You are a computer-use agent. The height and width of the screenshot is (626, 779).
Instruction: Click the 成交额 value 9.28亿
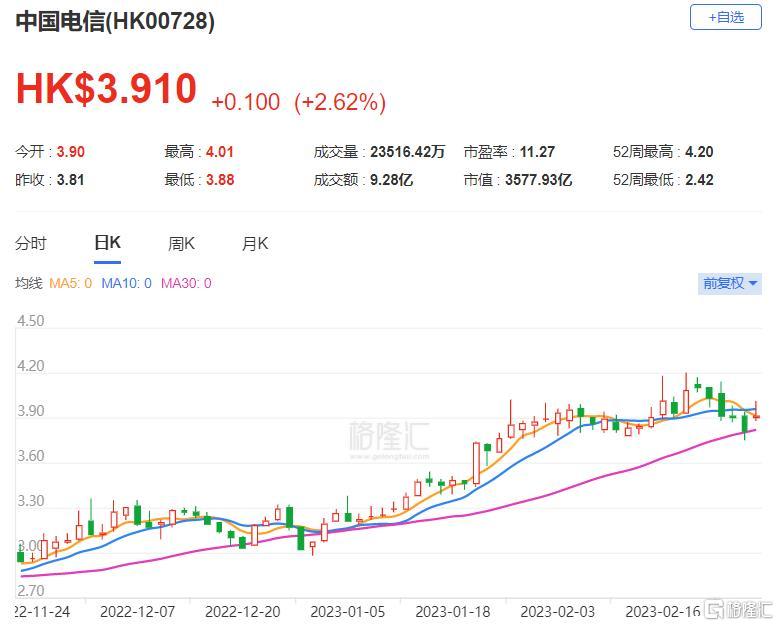click(x=391, y=179)
